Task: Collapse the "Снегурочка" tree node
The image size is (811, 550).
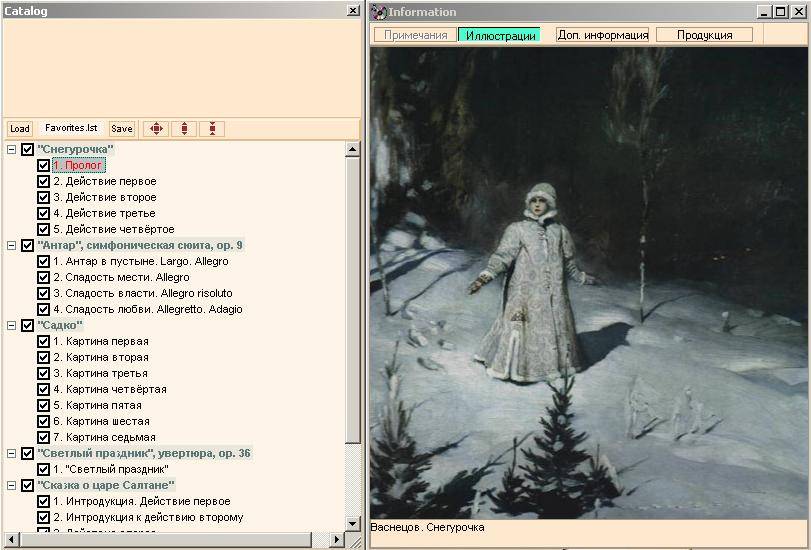Action: pyautogui.click(x=11, y=150)
